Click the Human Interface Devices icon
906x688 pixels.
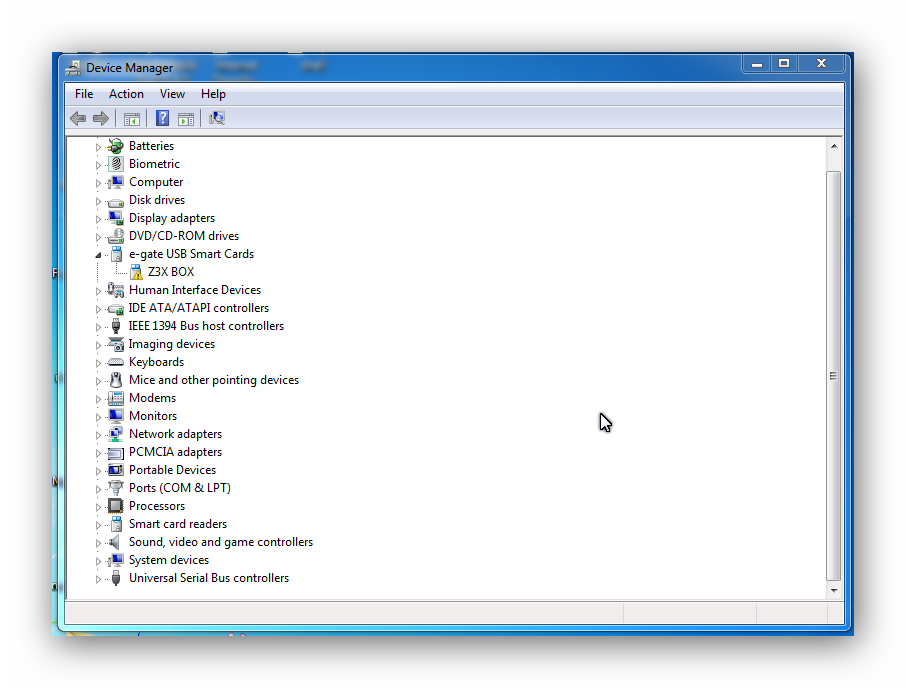(x=116, y=290)
